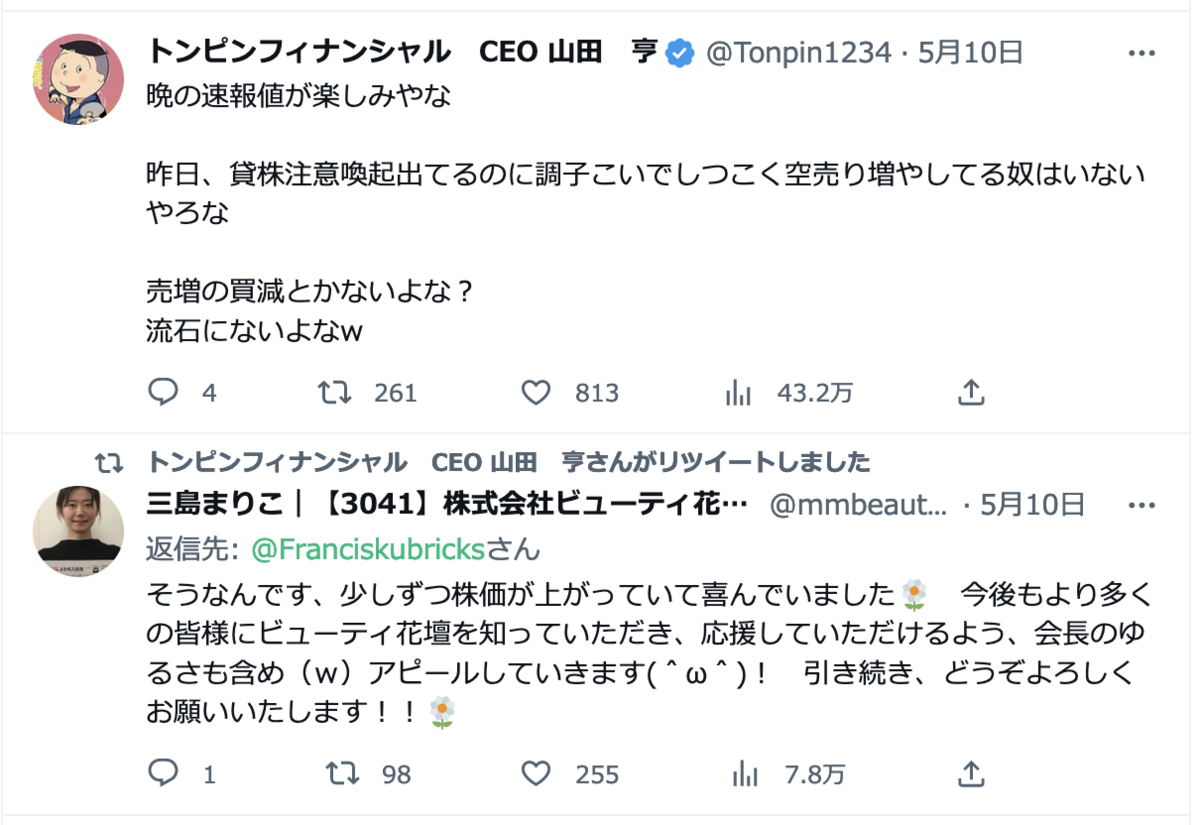Reply to the first tweet by Tonpin1234

point(163,393)
